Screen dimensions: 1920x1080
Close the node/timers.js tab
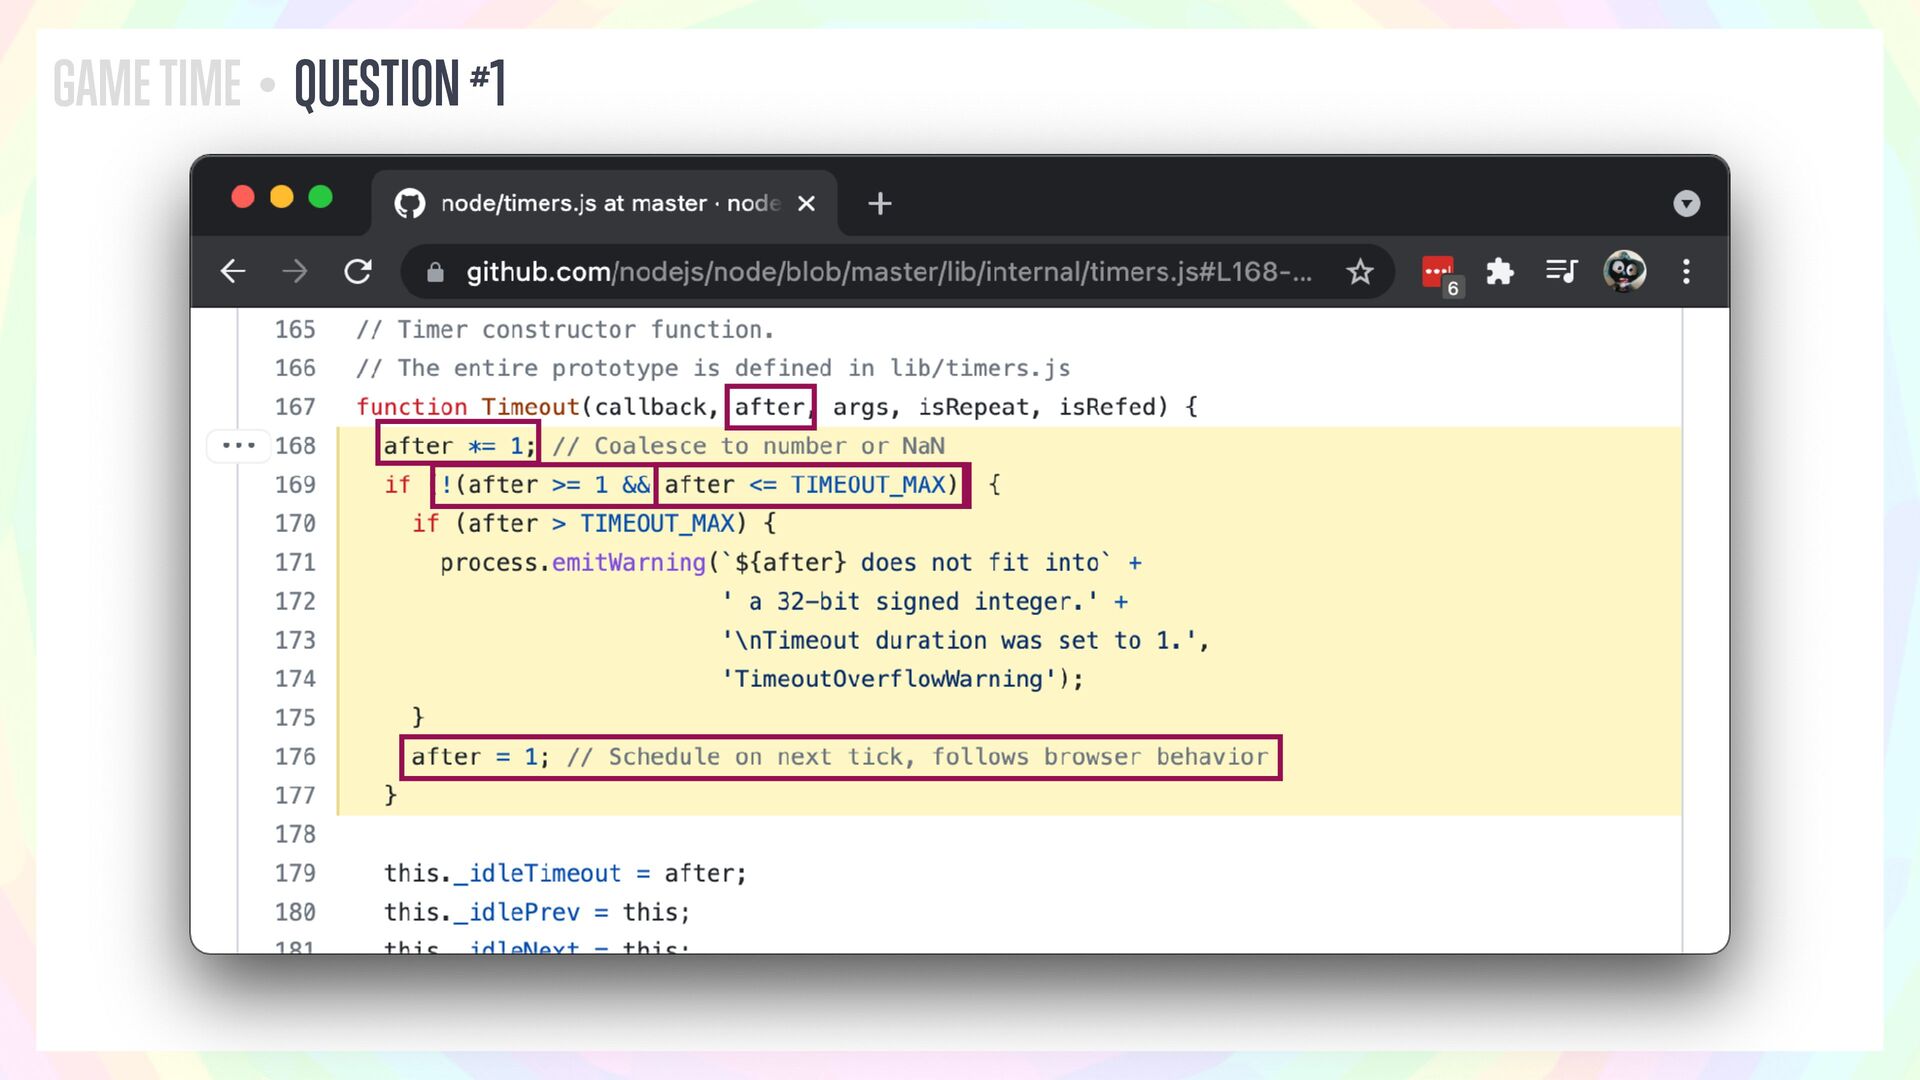click(806, 204)
